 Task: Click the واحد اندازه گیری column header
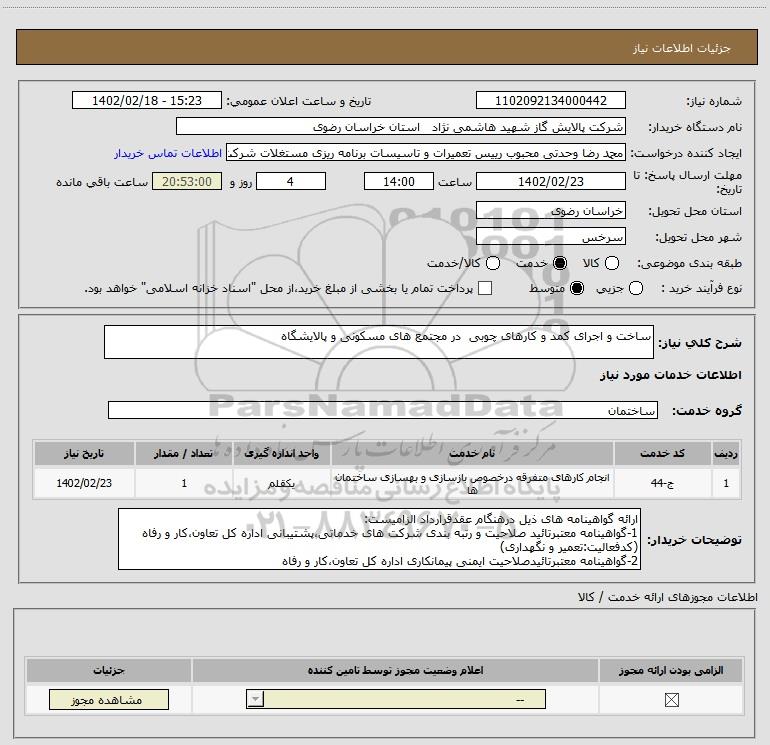coord(282,453)
